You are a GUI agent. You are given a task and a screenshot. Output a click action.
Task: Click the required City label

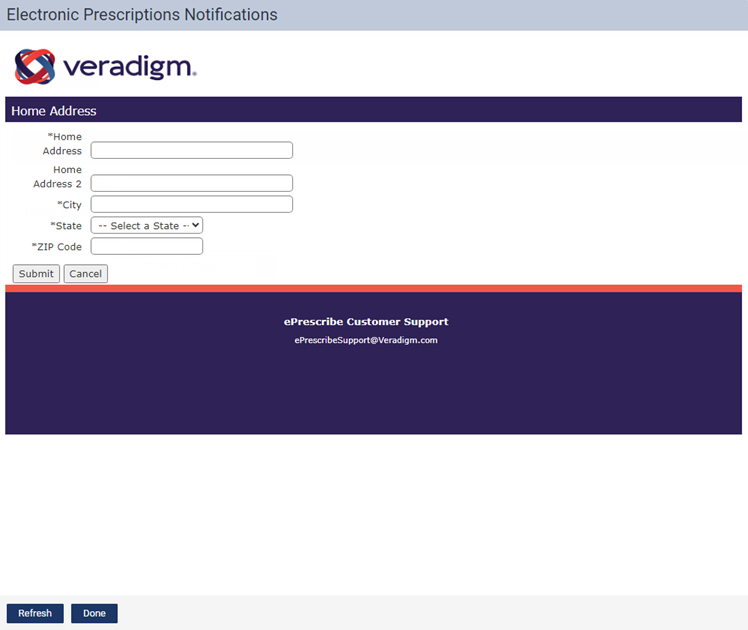tap(69, 205)
